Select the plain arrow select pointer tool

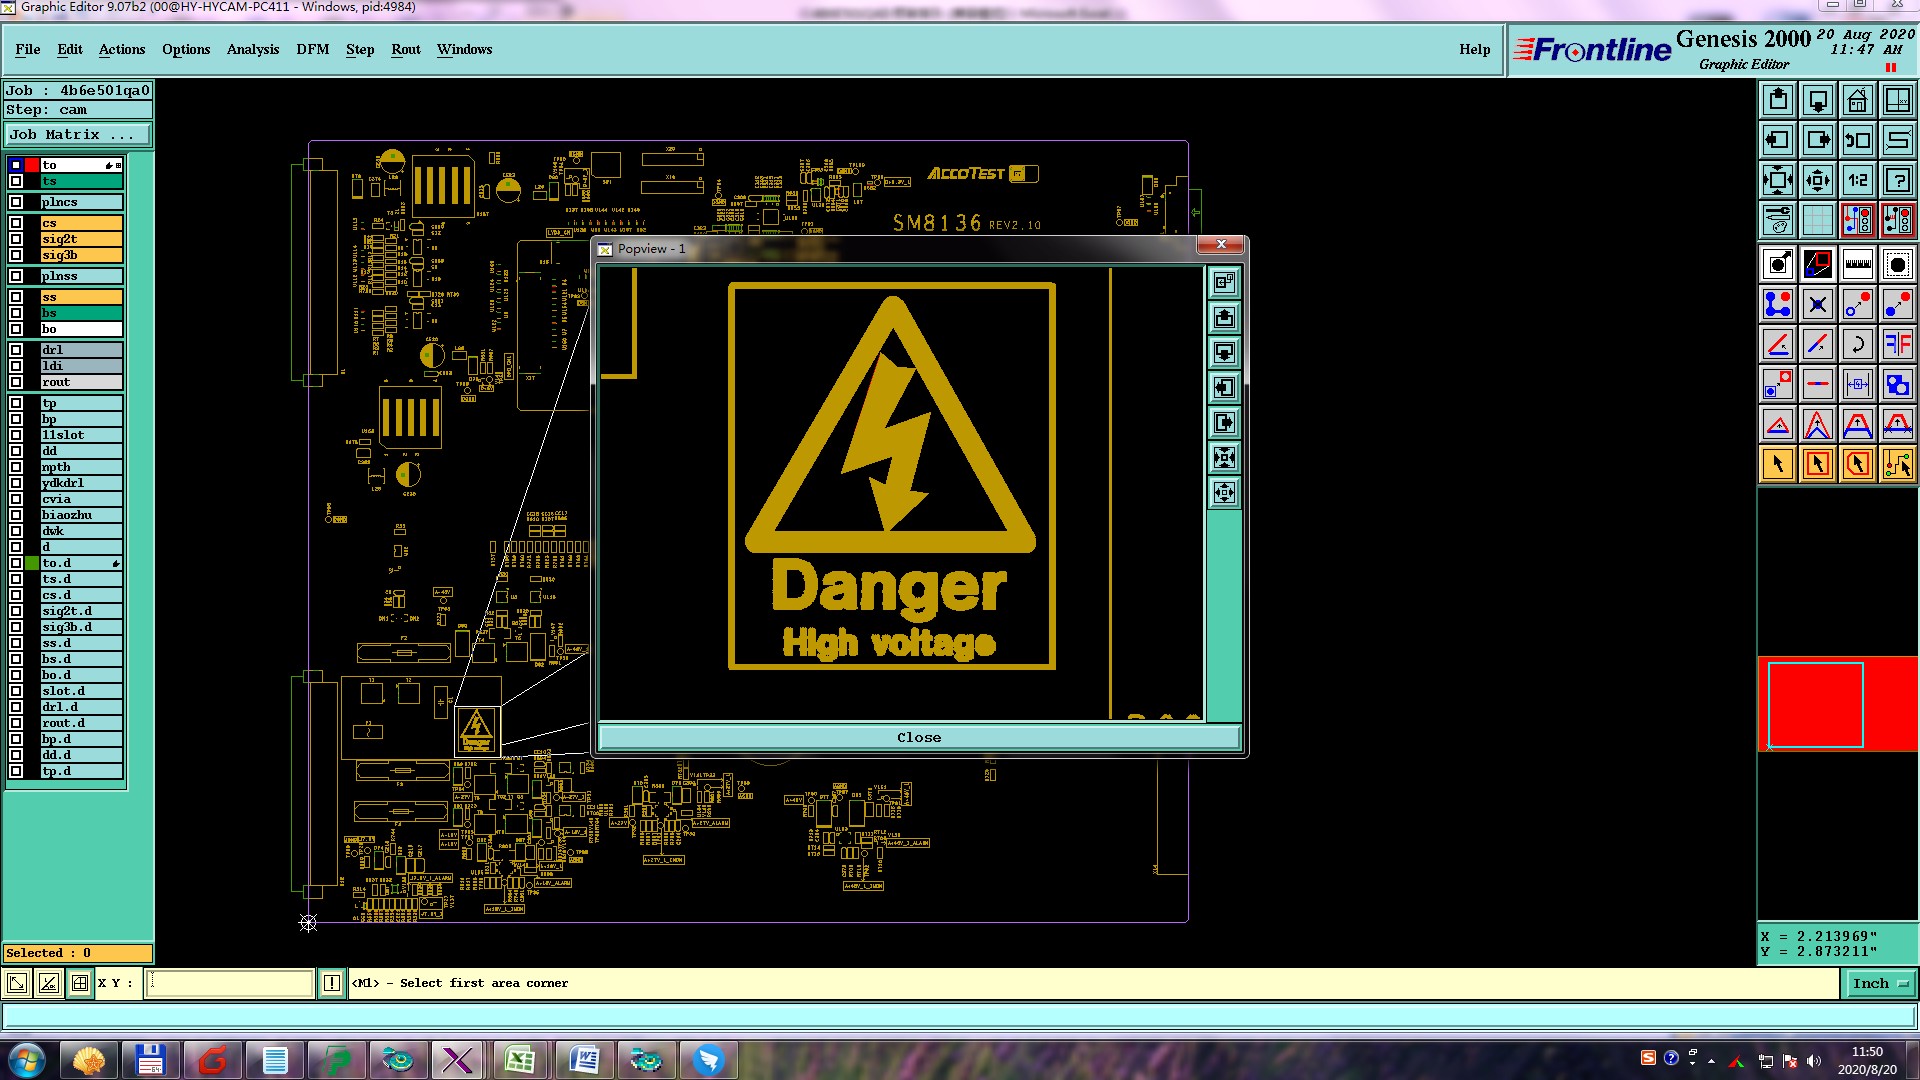coord(1778,464)
